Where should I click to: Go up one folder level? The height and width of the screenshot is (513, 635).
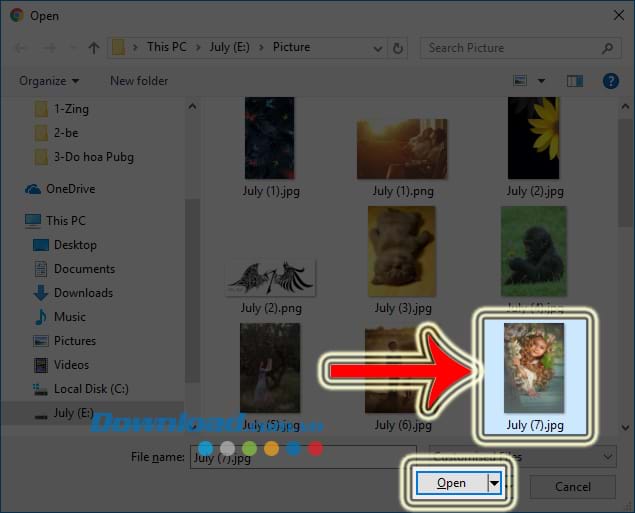(x=94, y=48)
